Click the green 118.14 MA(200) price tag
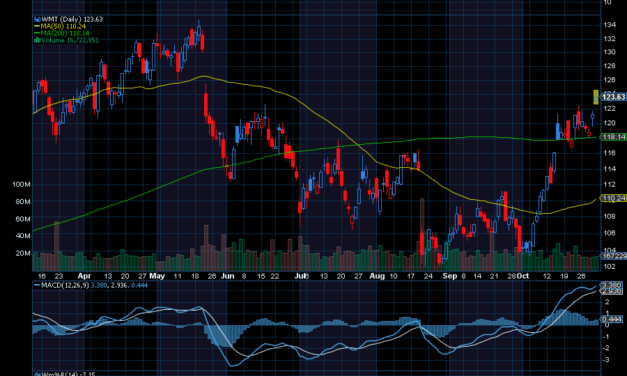This screenshot has width=627, height=376. [x=613, y=137]
